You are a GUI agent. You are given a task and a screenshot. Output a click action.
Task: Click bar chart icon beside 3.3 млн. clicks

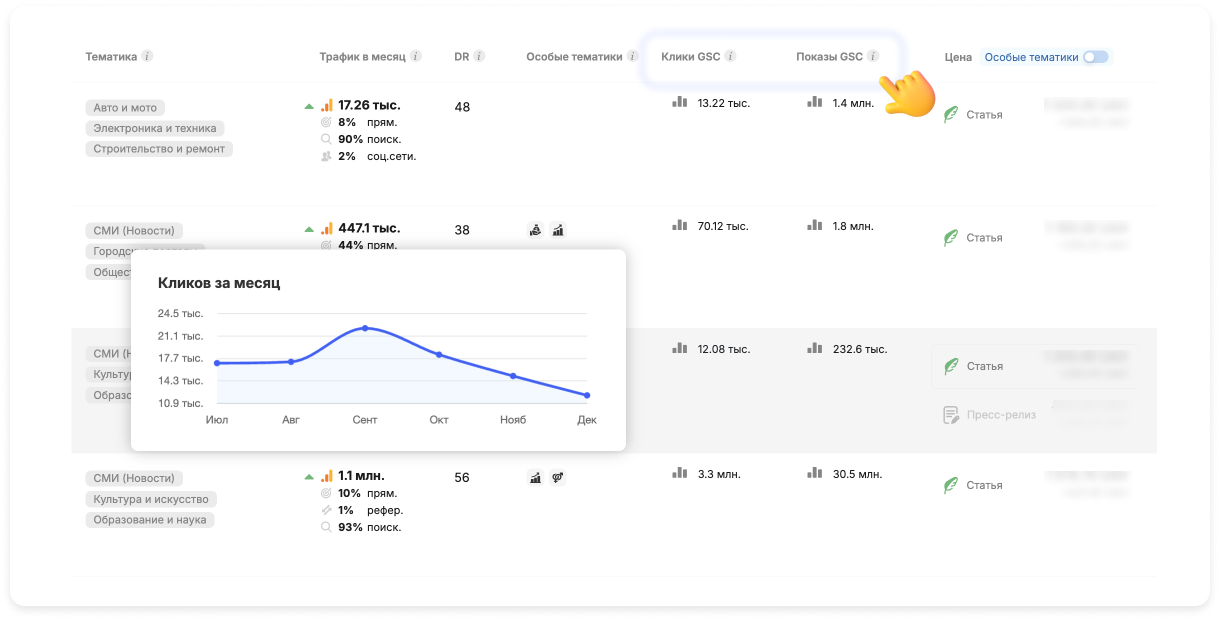tap(680, 473)
